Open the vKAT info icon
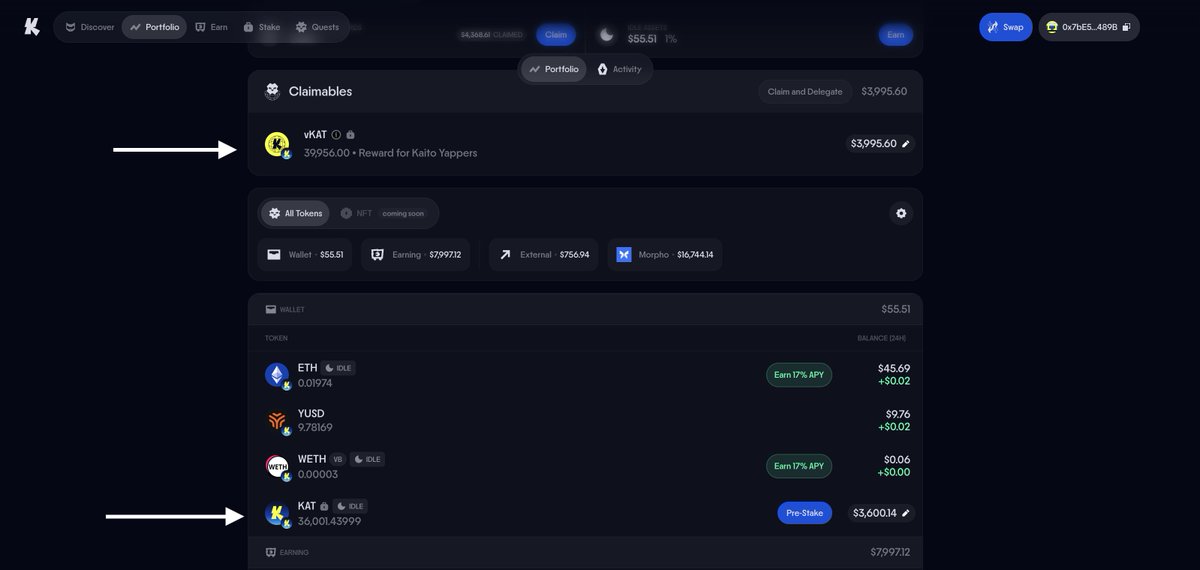The image size is (1200, 570). point(336,134)
